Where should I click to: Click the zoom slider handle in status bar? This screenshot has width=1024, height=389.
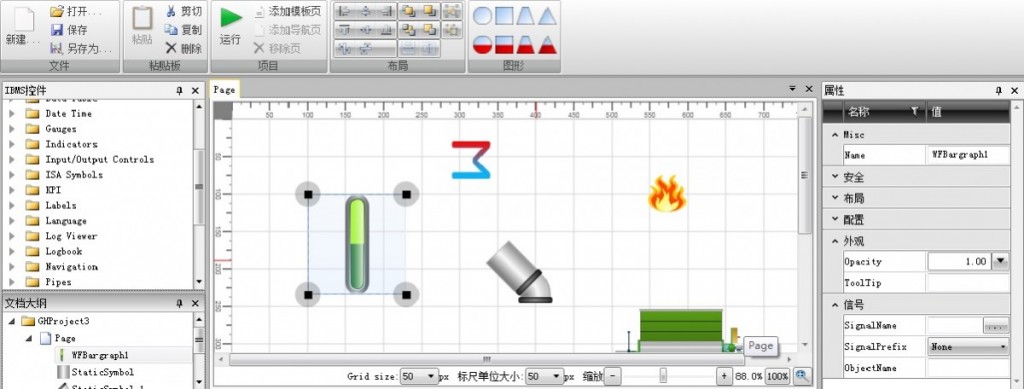663,376
